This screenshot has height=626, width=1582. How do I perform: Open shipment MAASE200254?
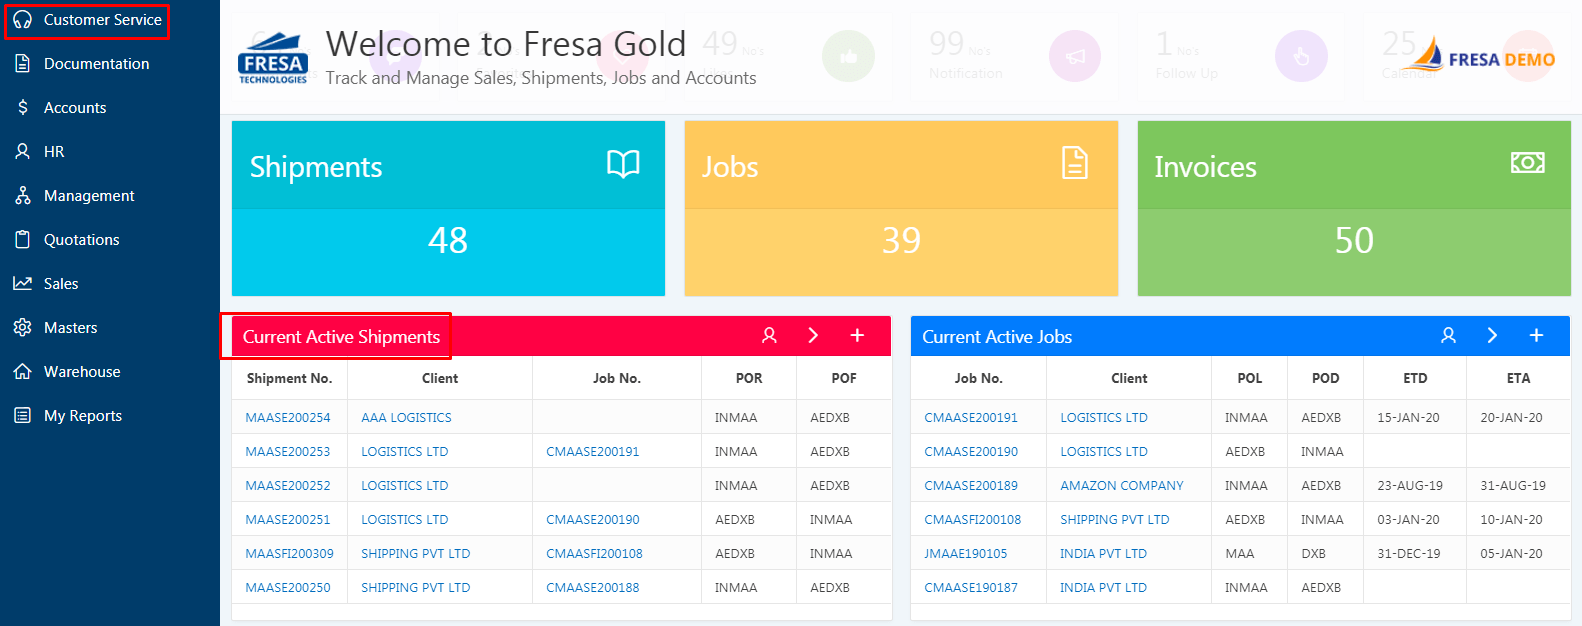pos(288,417)
